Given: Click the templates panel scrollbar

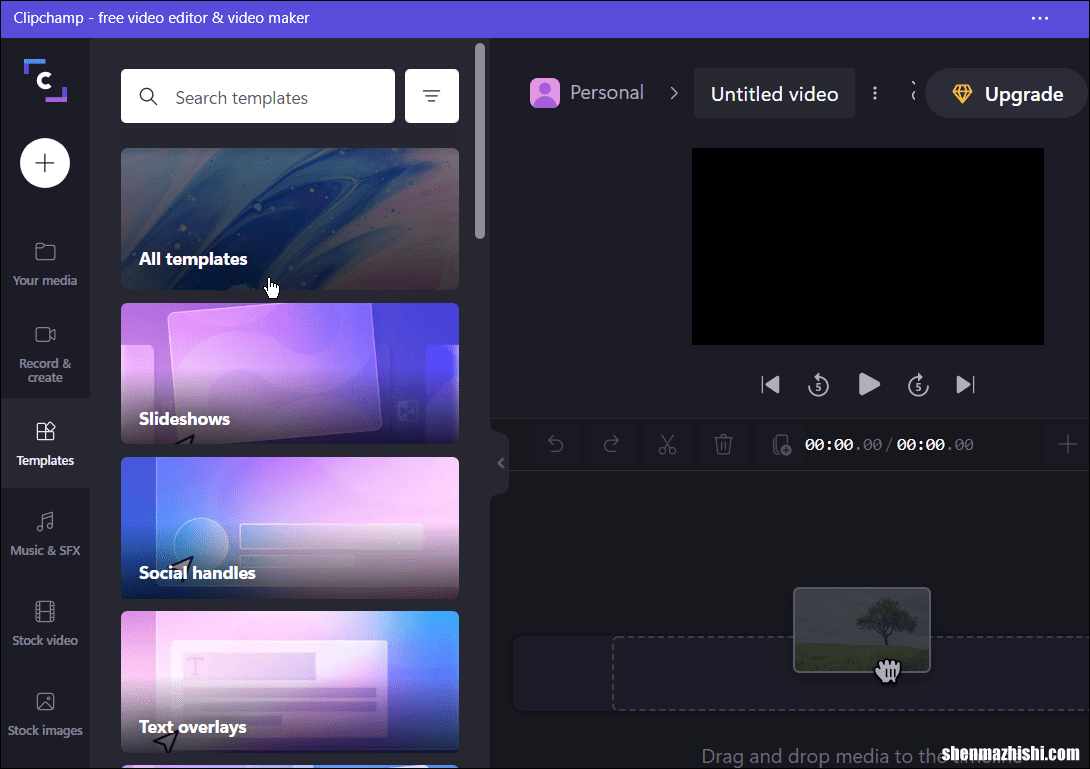Looking at the screenshot, I should (x=480, y=141).
